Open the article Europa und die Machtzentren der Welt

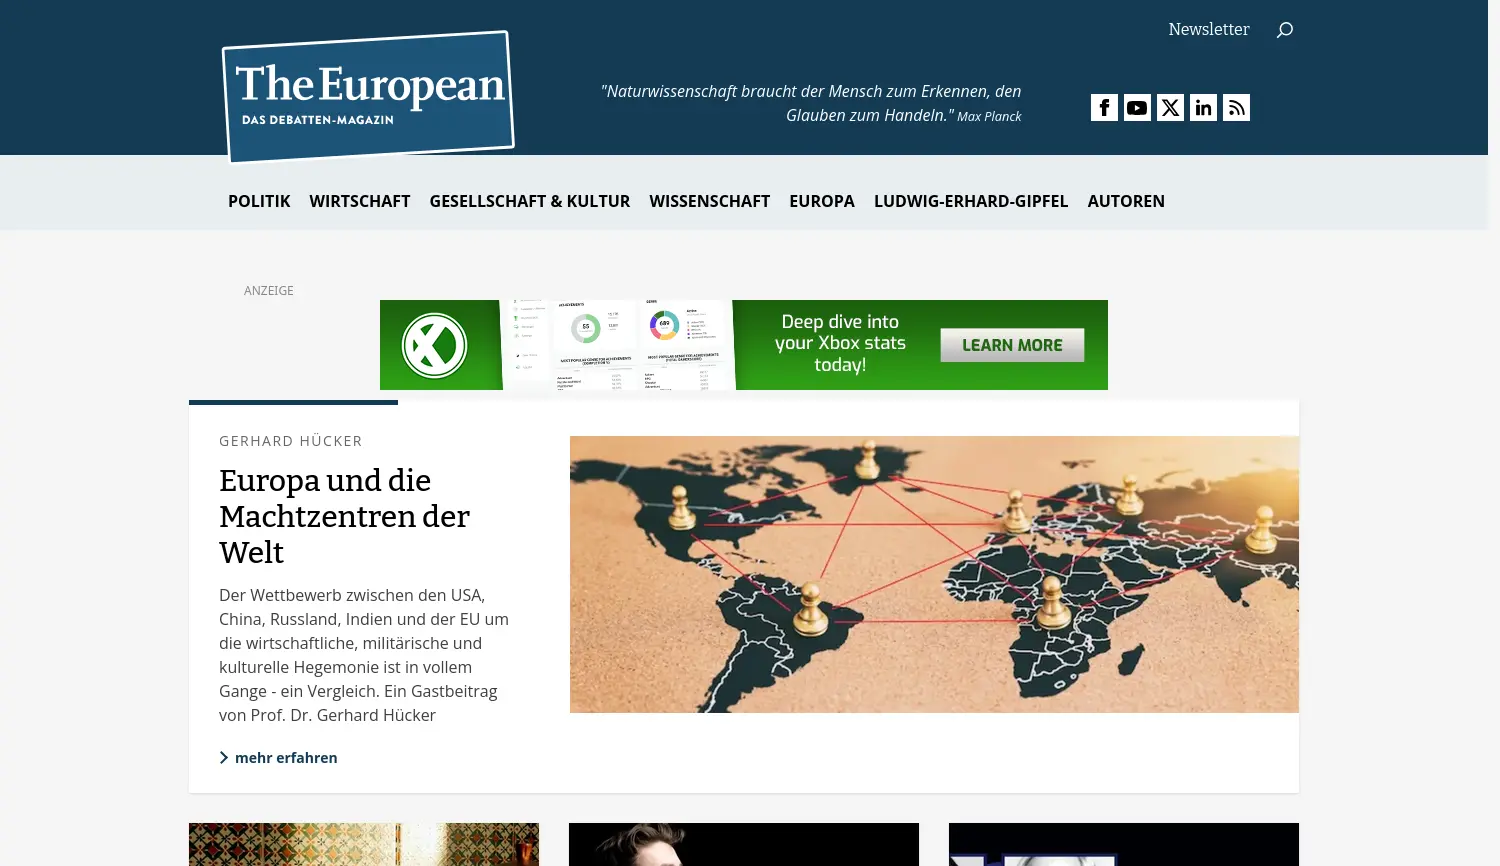(x=344, y=516)
